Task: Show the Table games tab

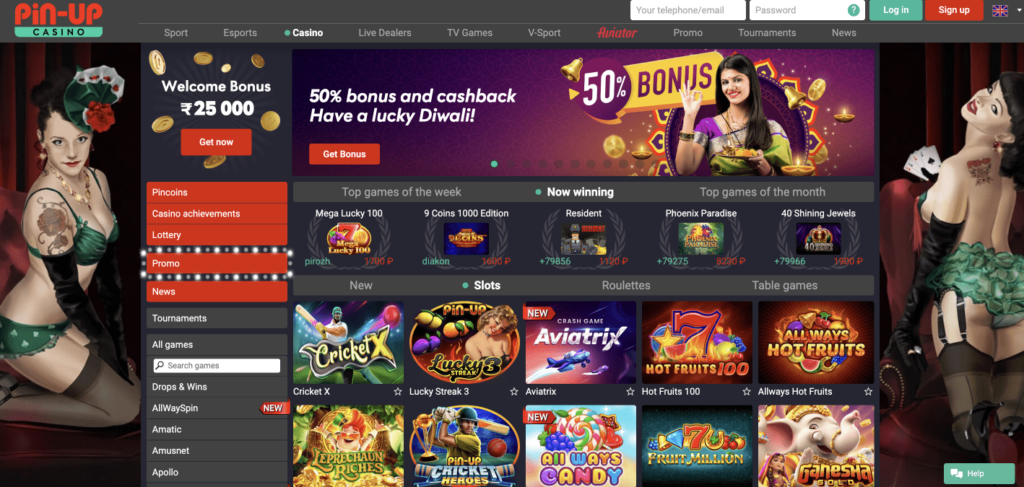Action: click(x=784, y=285)
